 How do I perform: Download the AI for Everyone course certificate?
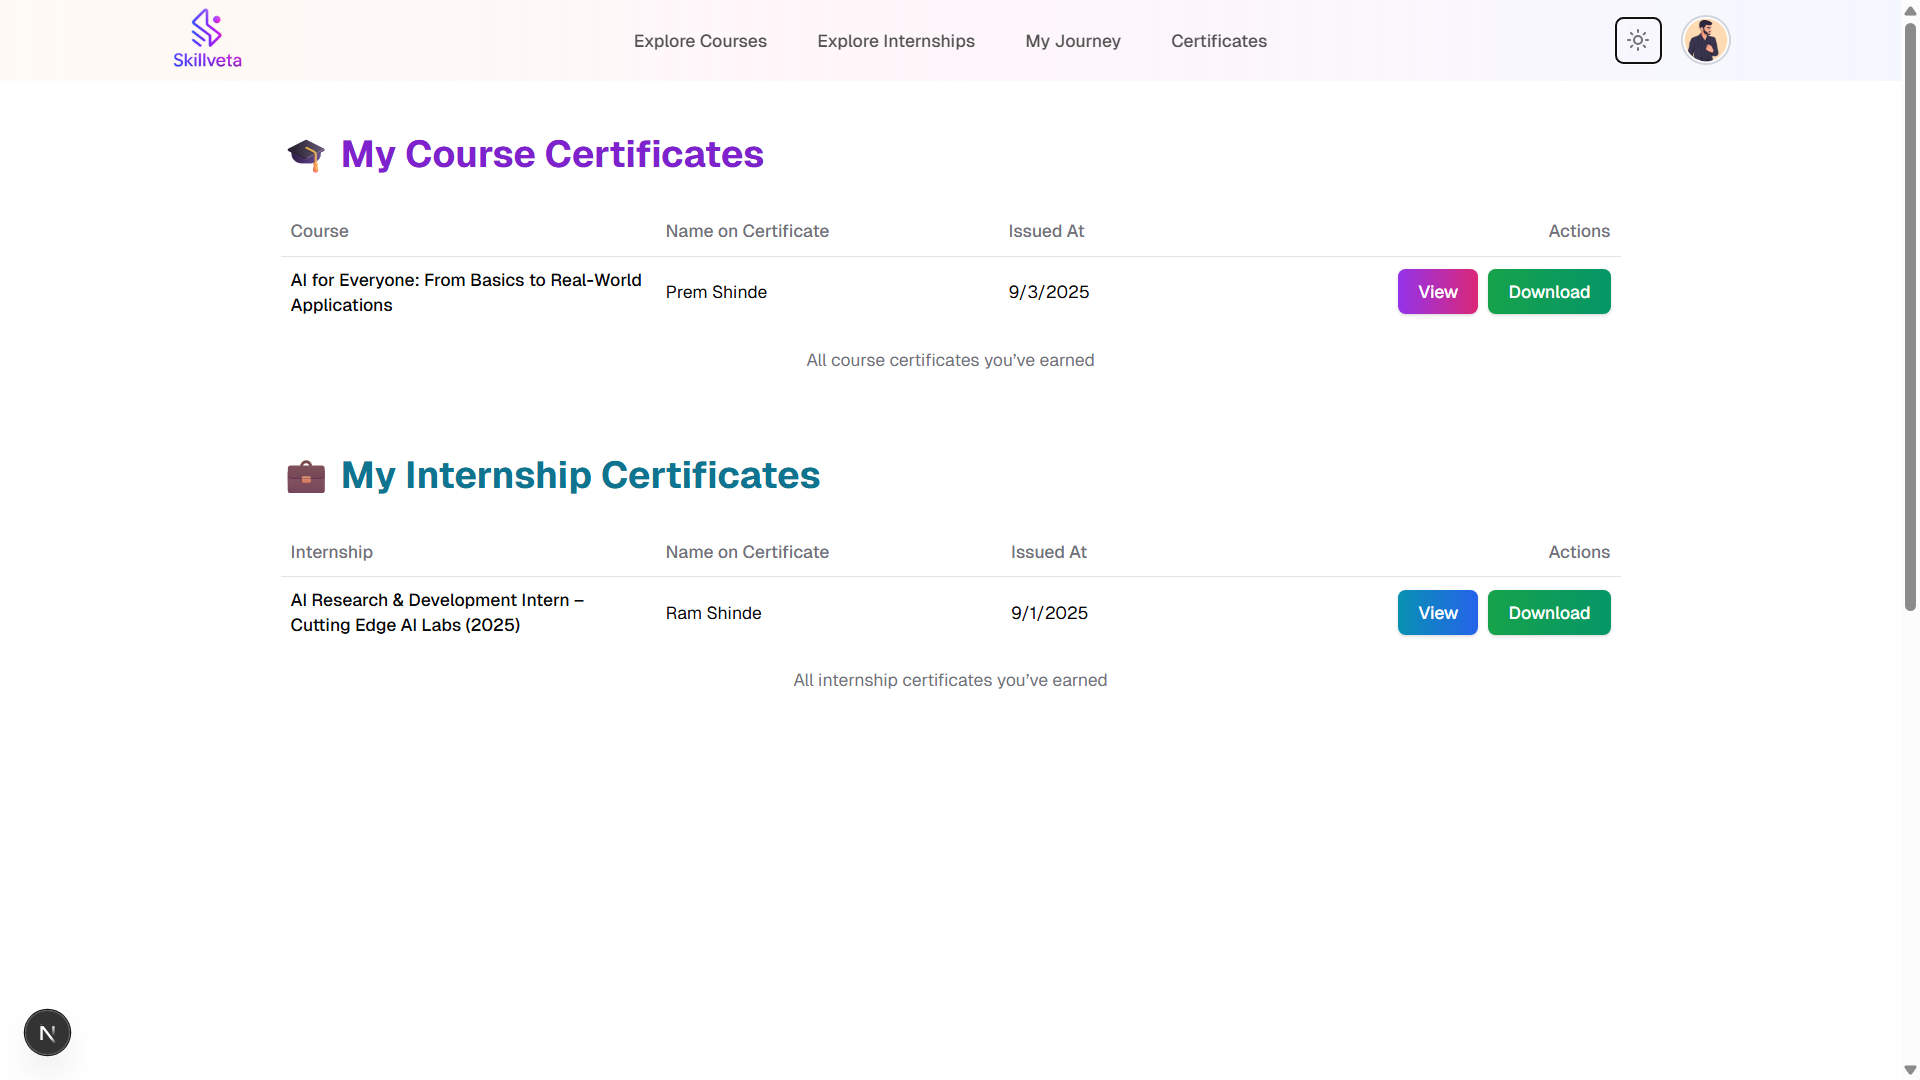1549,292
